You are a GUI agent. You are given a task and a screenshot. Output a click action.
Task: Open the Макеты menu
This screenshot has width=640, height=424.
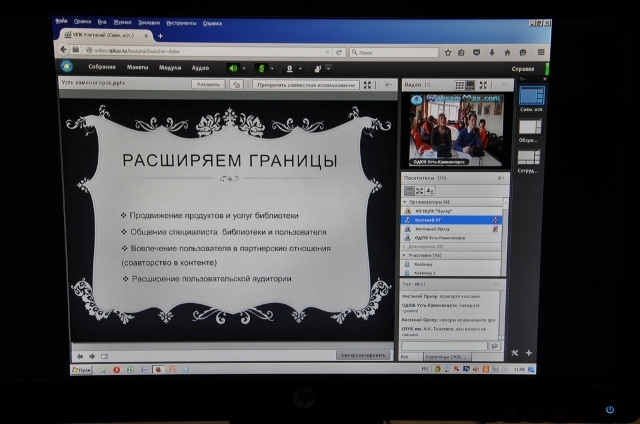pyautogui.click(x=137, y=68)
